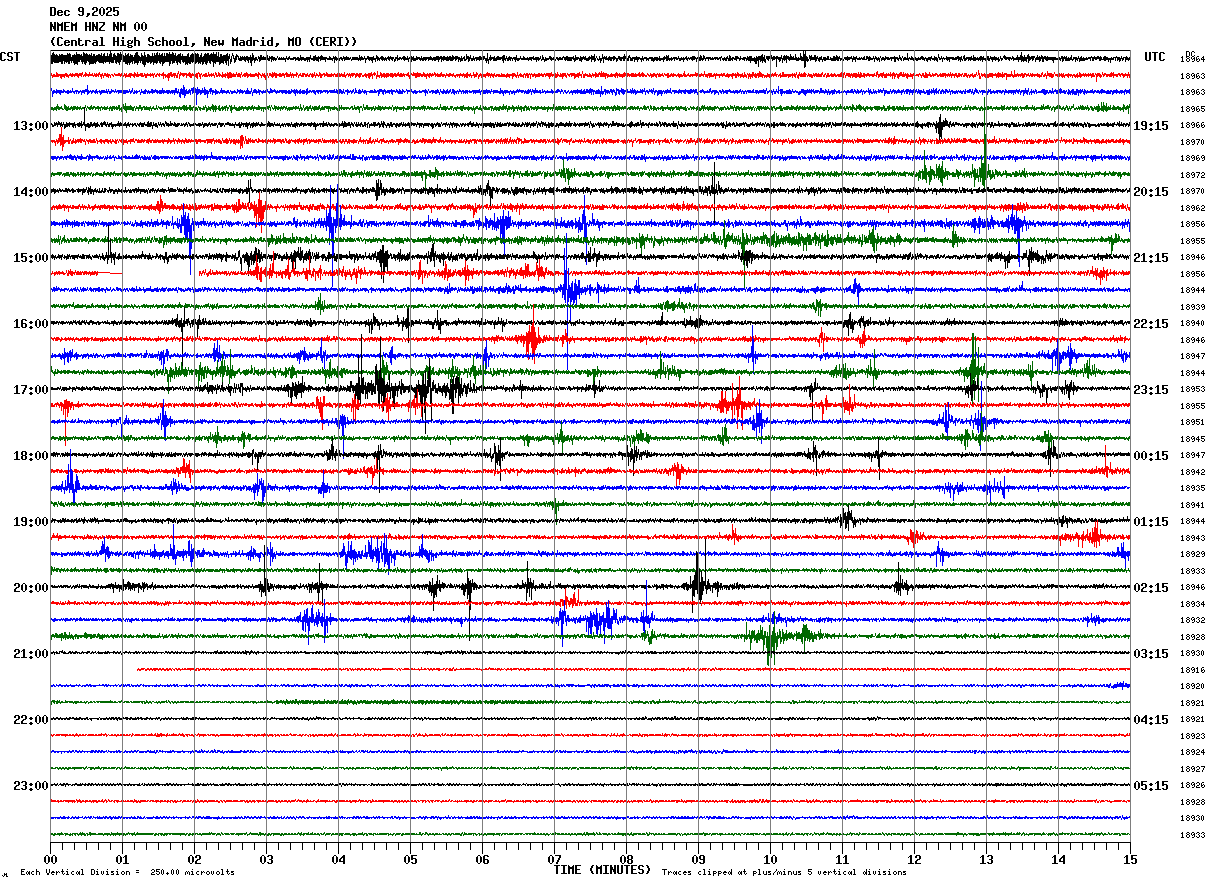Screen dimensions: 1210x886
Task: Select DC offset value 18951
Action: point(1192,423)
